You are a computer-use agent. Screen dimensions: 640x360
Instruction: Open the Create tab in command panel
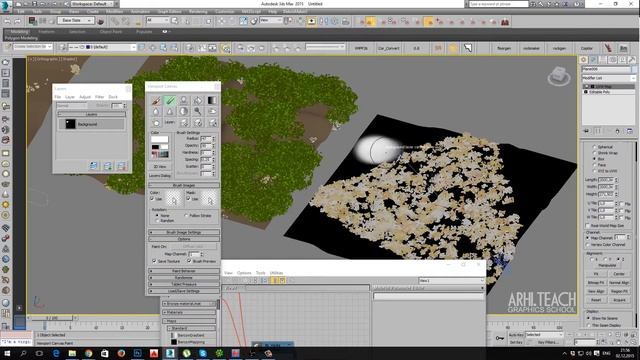point(584,60)
